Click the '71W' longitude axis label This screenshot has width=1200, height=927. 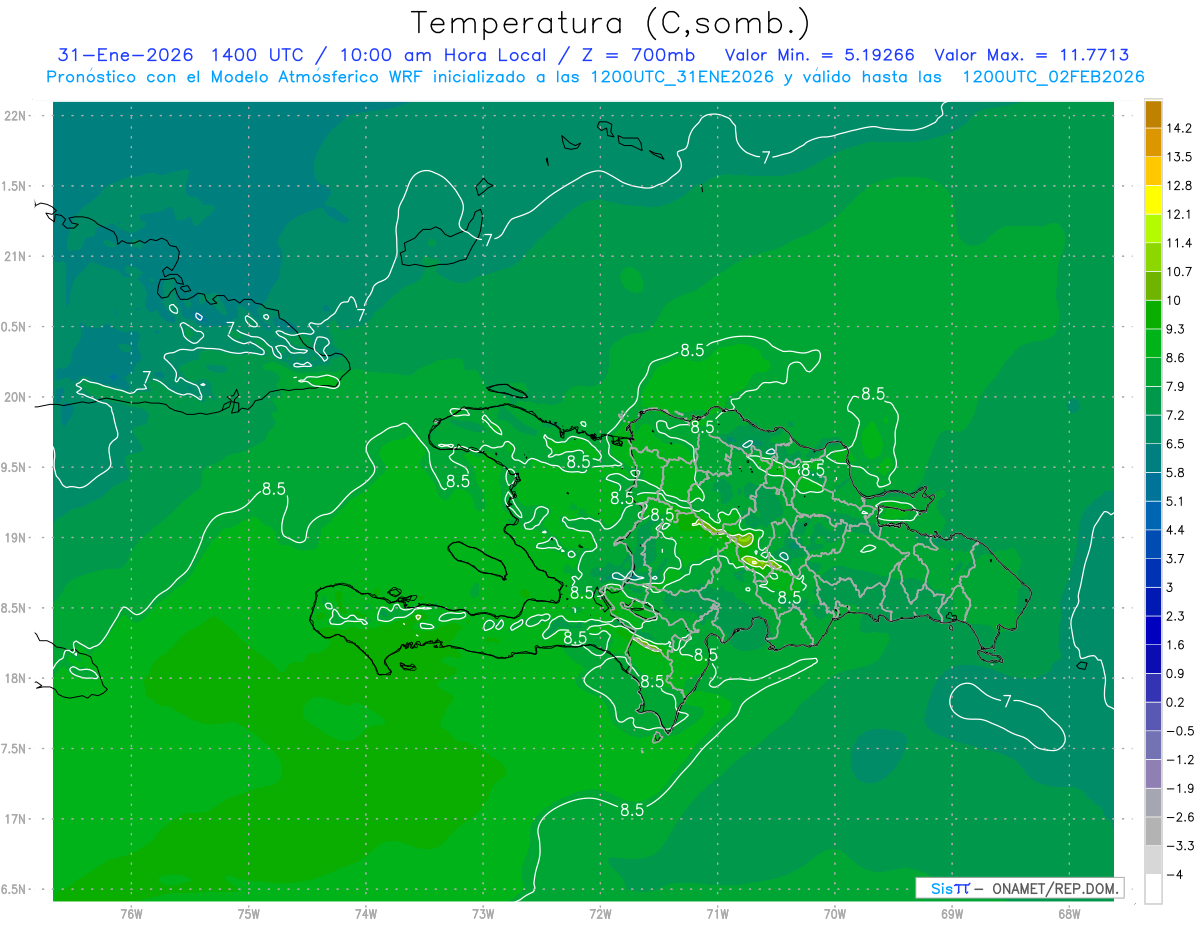(x=717, y=913)
